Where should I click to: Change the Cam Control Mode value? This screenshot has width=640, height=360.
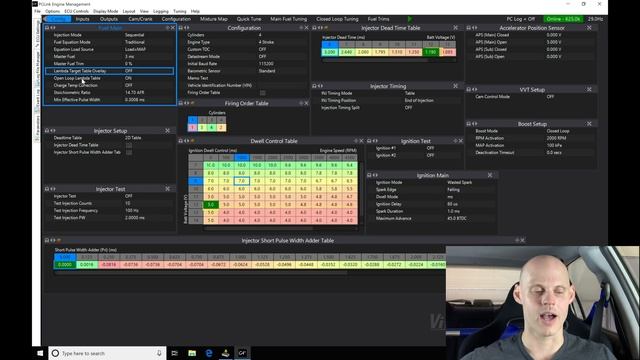point(550,97)
